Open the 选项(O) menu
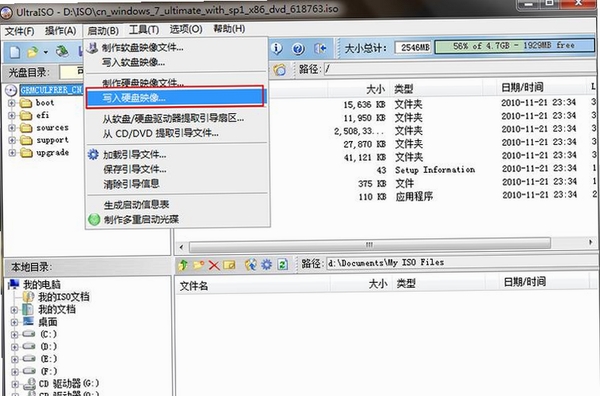Screen dimensions: 600x396 tap(186, 29)
